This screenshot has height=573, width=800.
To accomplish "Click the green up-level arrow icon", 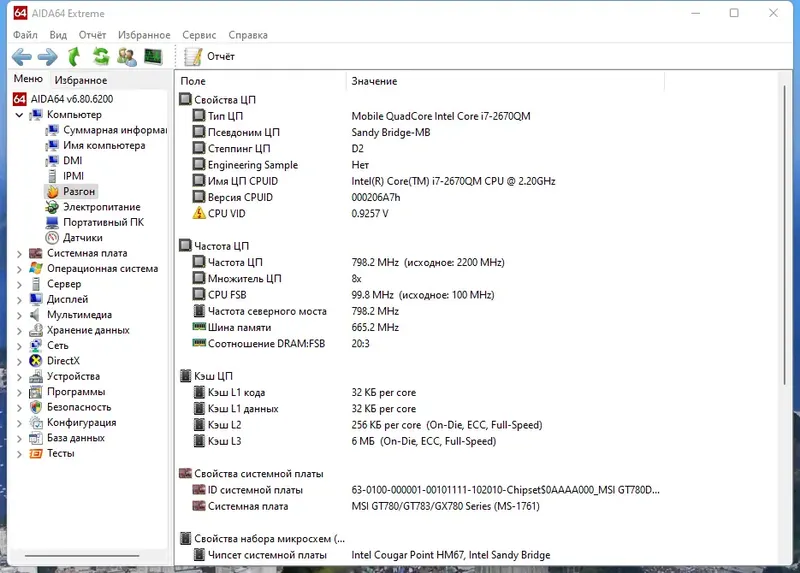I will [x=74, y=57].
